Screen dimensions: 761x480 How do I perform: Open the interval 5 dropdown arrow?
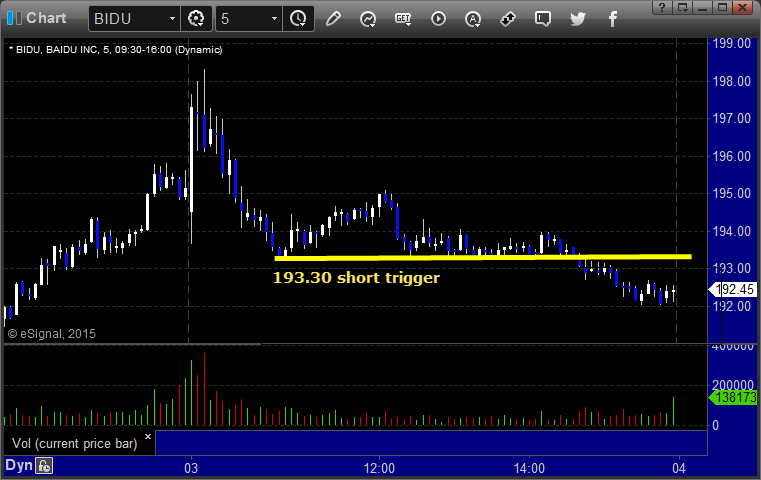click(274, 19)
